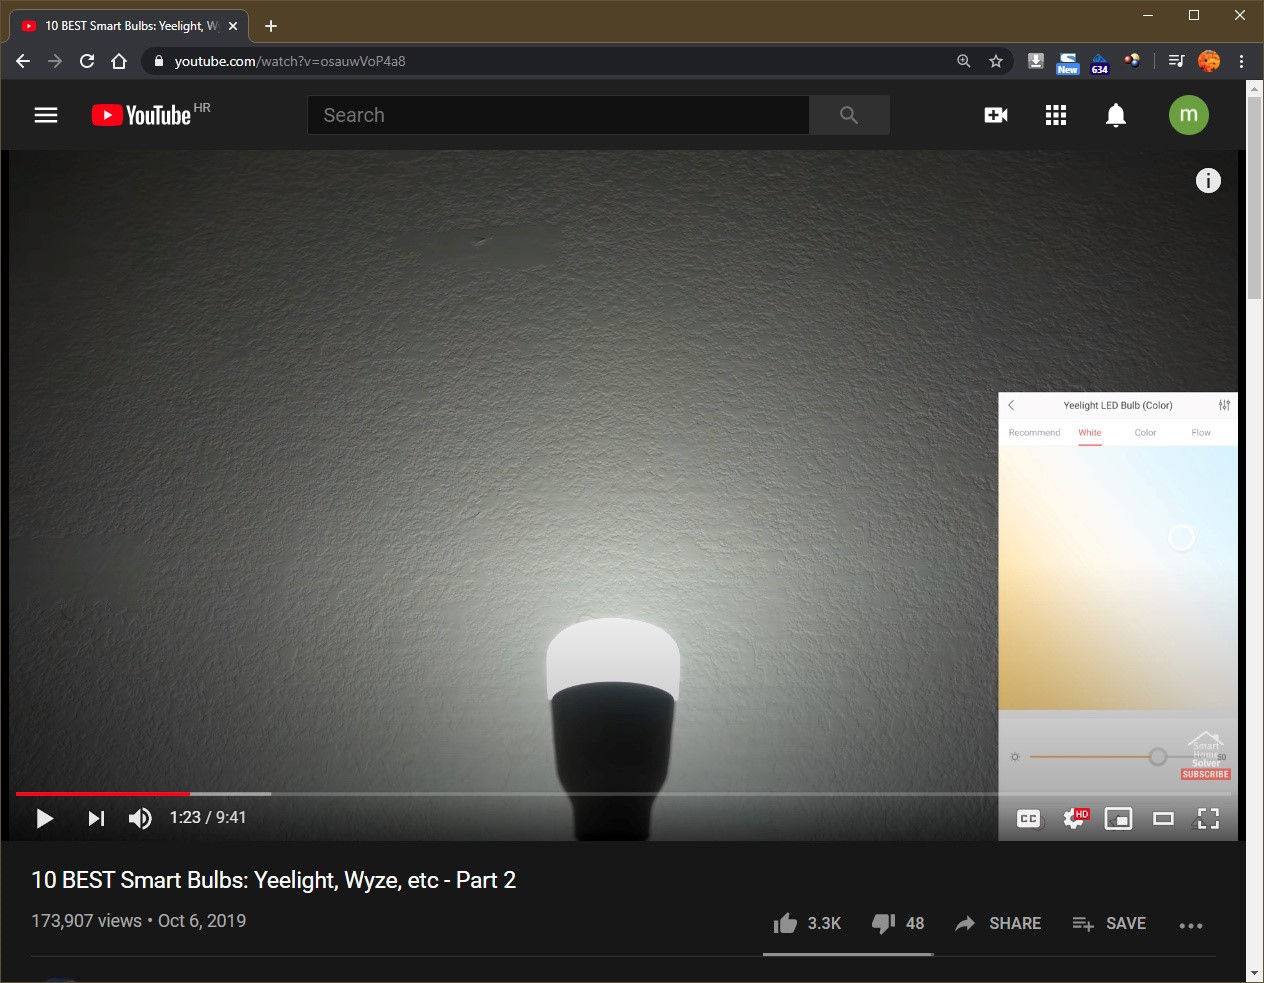The height and width of the screenshot is (983, 1264).
Task: Play the video
Action: [44, 819]
